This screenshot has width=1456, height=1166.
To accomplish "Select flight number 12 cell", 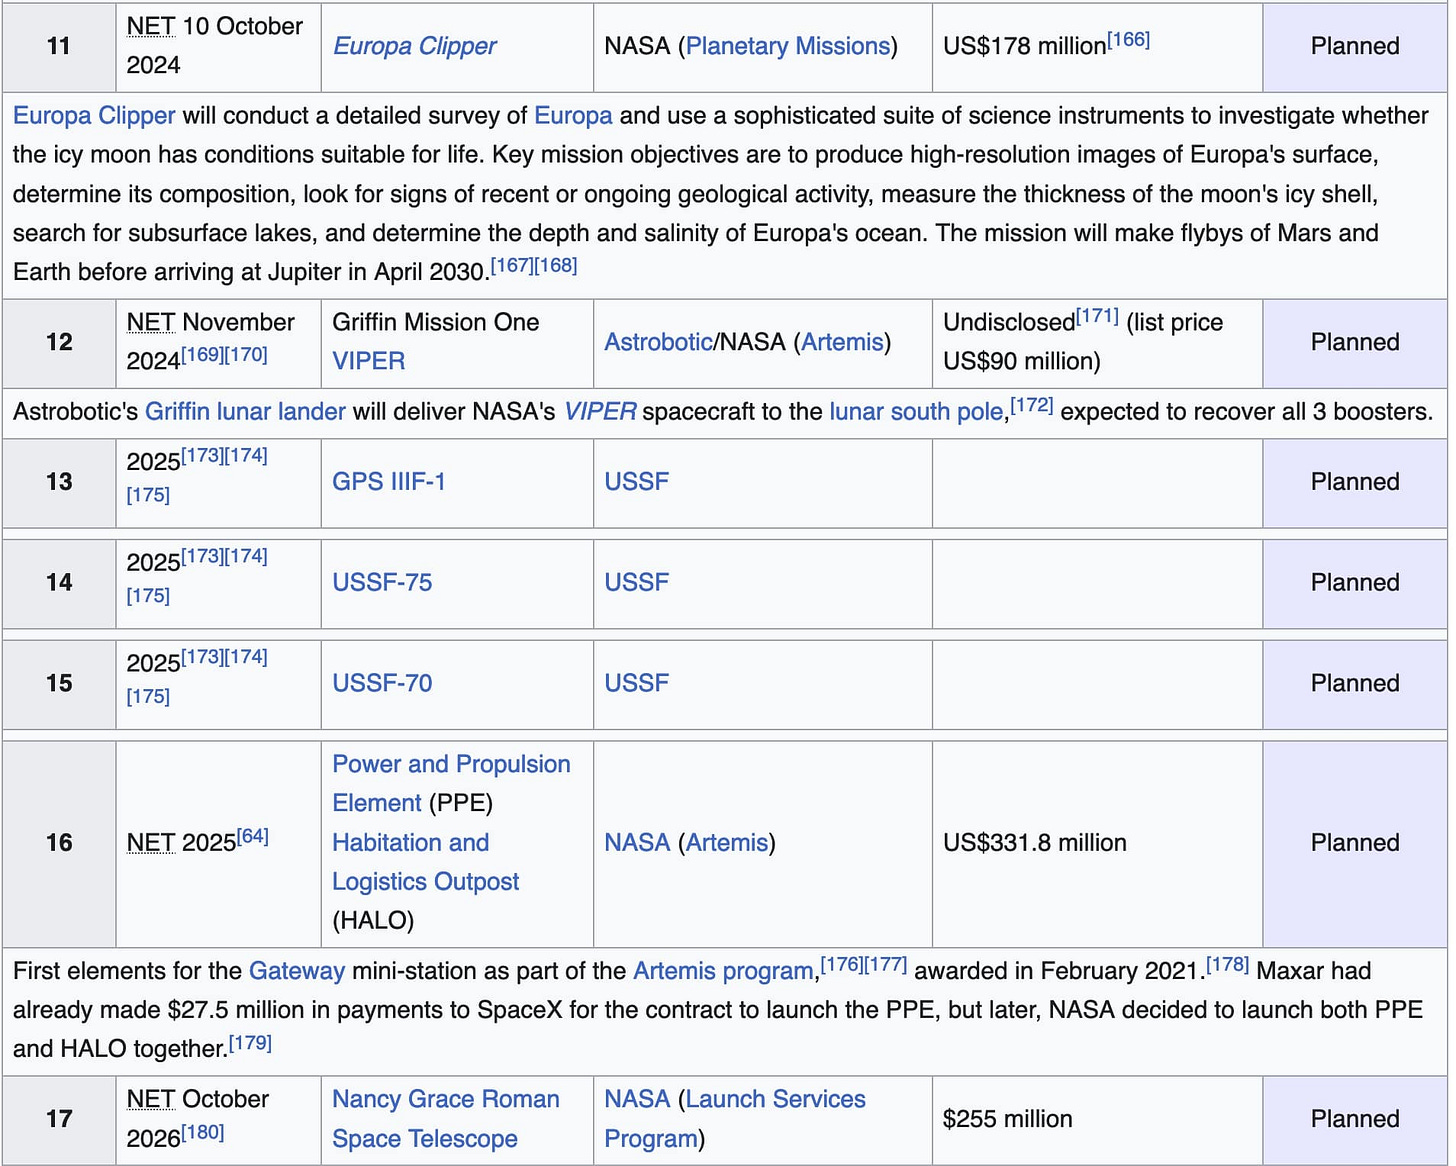I will 59,342.
